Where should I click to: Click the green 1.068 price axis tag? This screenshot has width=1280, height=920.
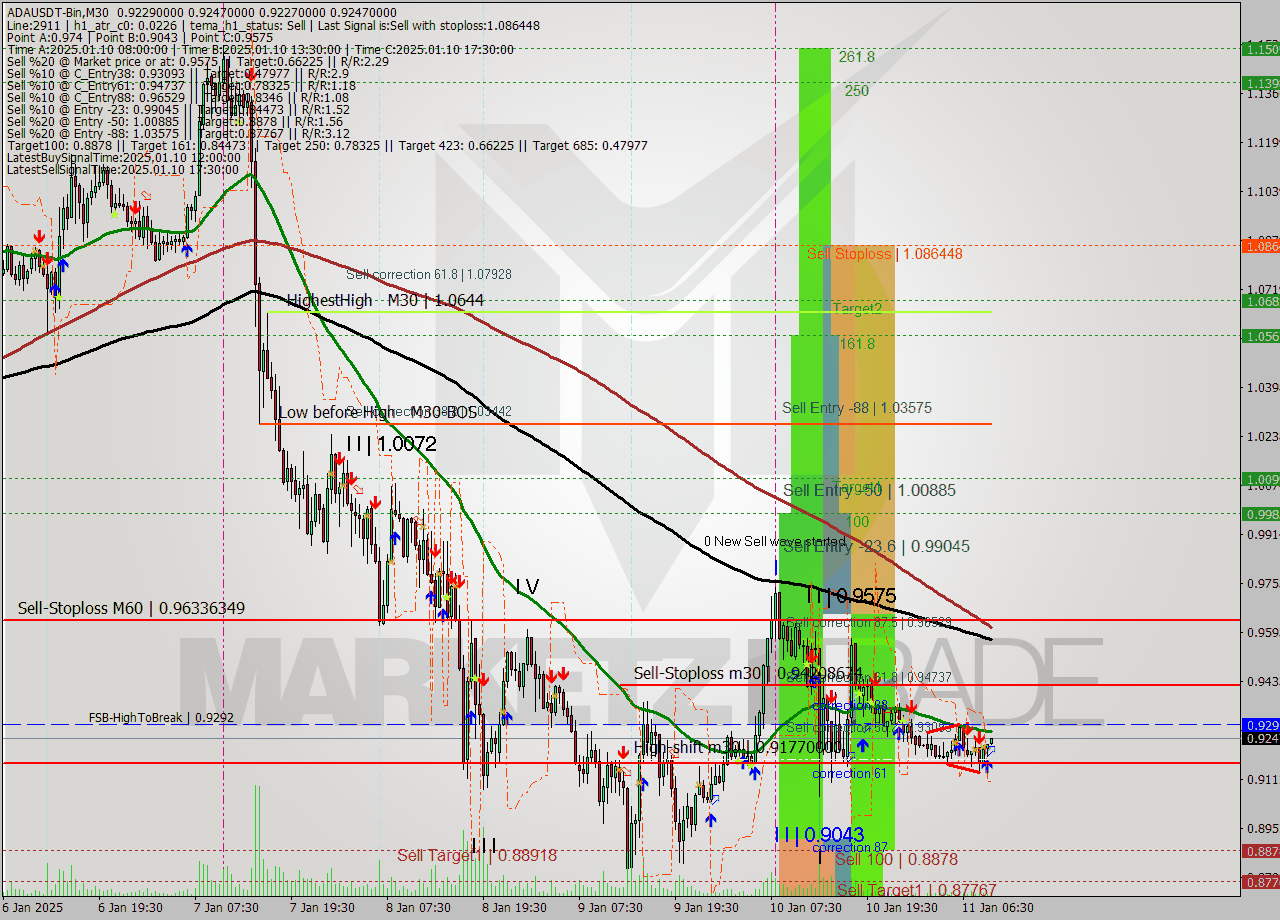(1260, 300)
